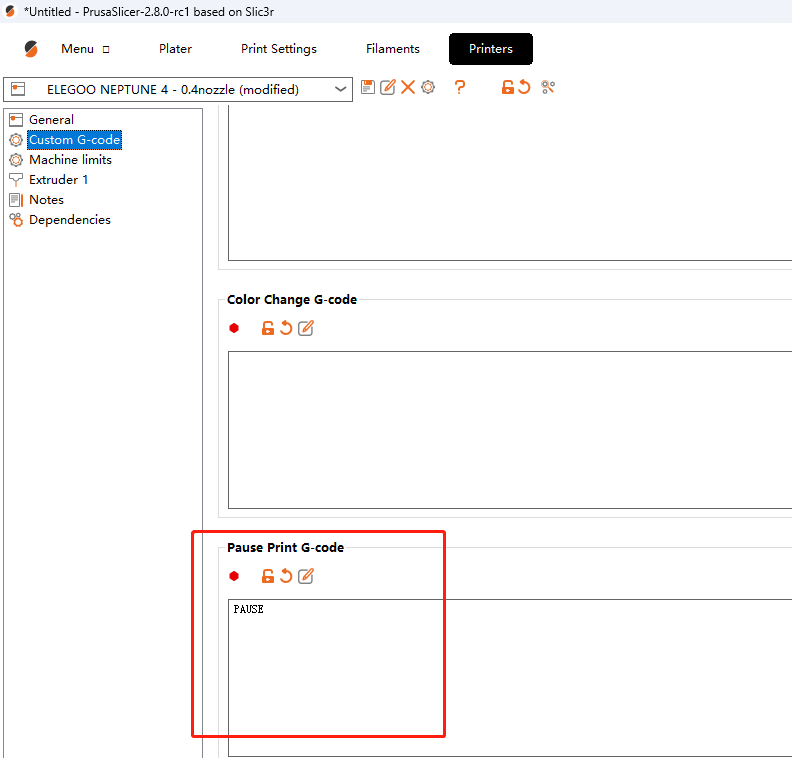Open the Pause Print G-code editor icon

click(306, 576)
